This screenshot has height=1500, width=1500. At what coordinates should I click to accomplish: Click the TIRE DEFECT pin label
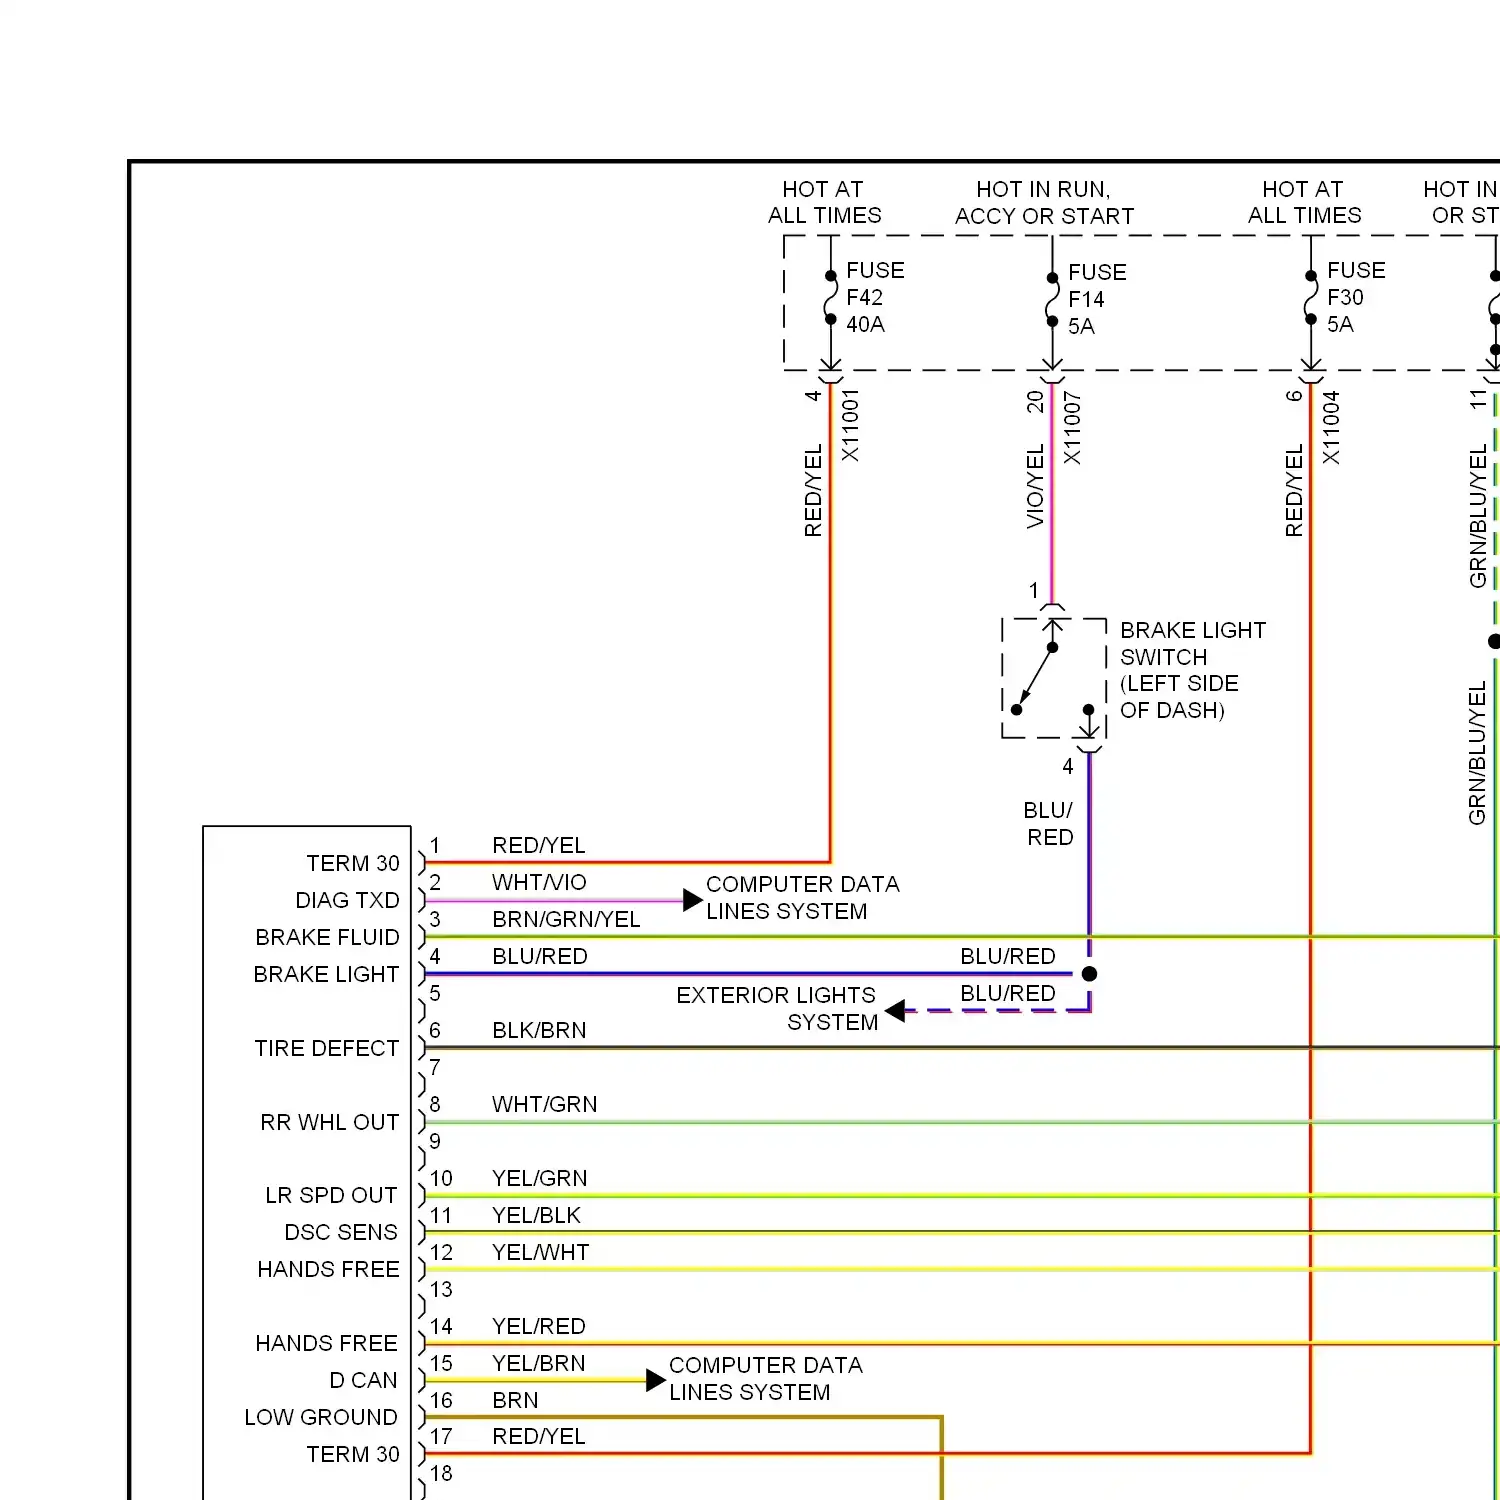pyautogui.click(x=326, y=1048)
